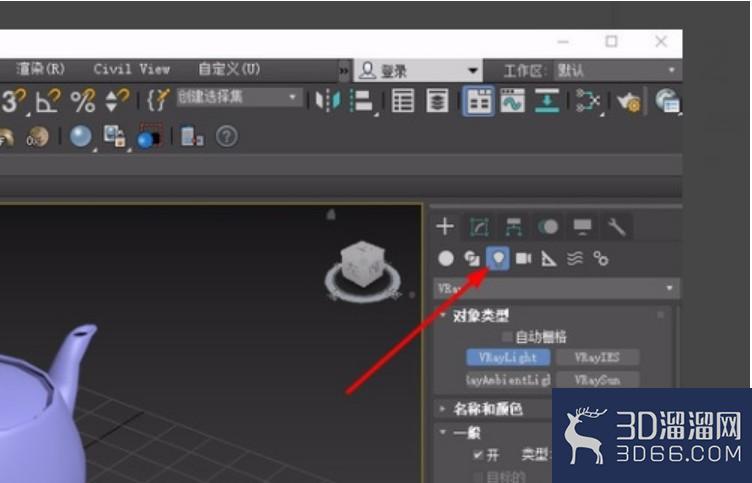Viewport: 752px width, 483px height.
Task: Select the Systems gears icon
Action: click(x=600, y=259)
